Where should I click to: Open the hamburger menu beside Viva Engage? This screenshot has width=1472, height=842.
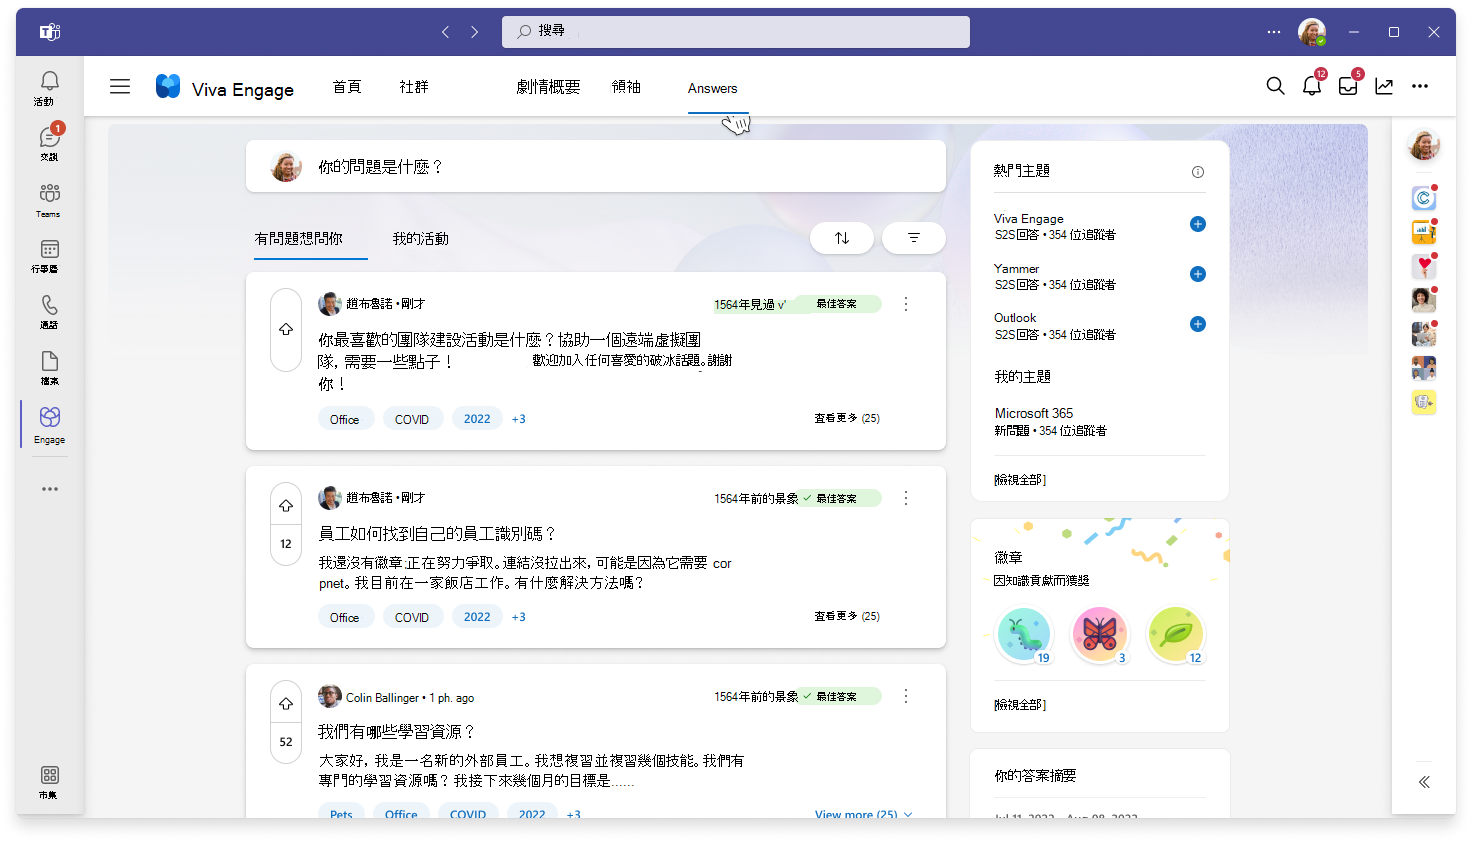pyautogui.click(x=120, y=87)
